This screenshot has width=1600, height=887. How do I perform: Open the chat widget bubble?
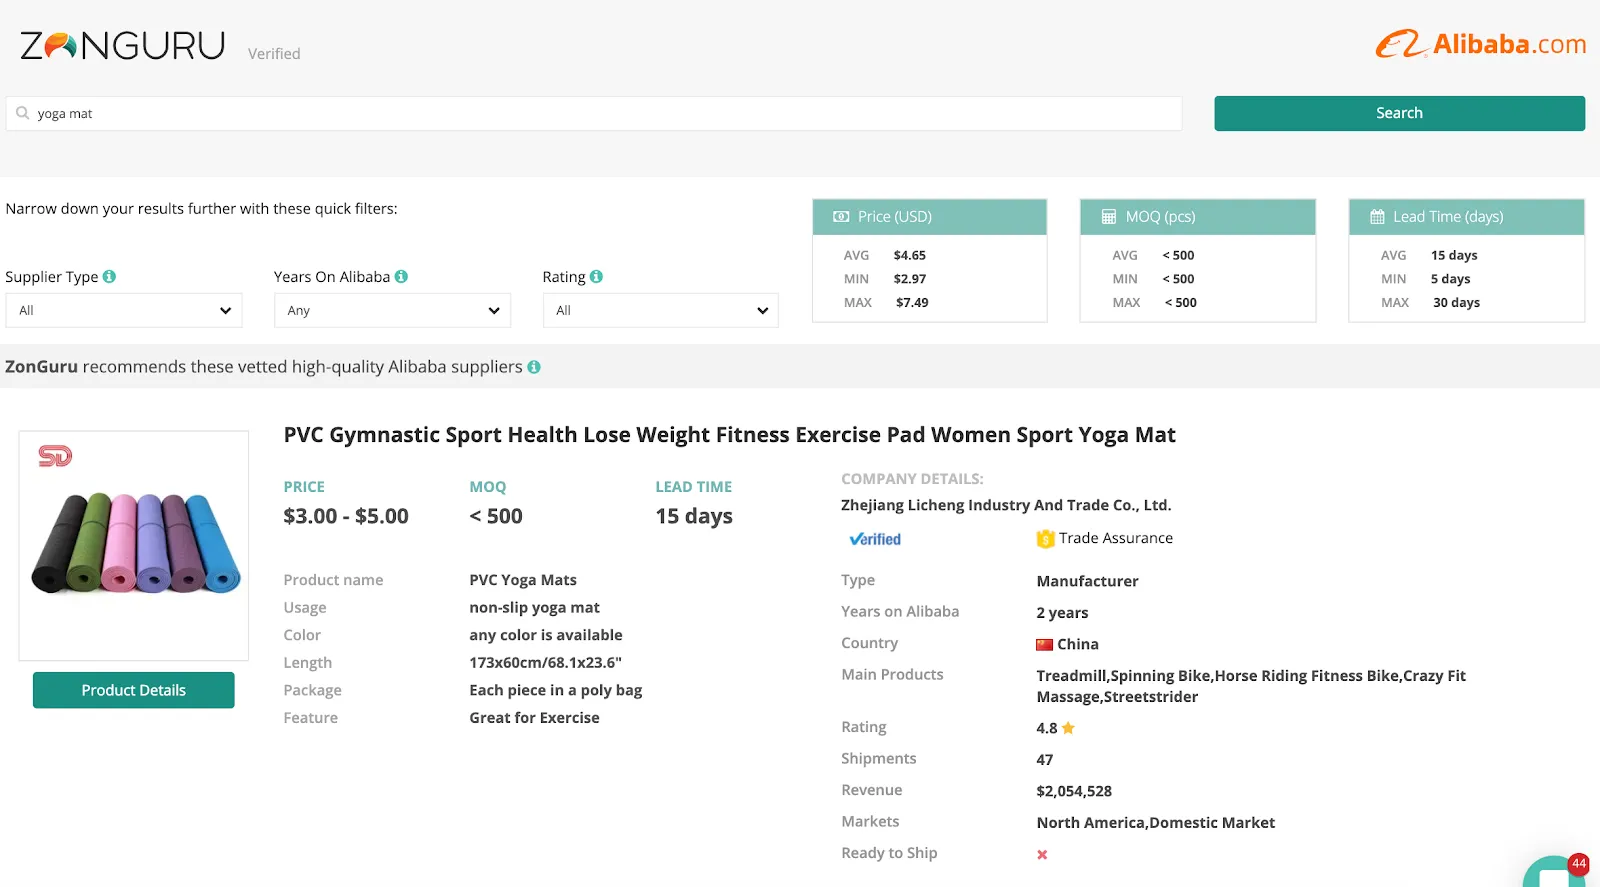[1555, 872]
